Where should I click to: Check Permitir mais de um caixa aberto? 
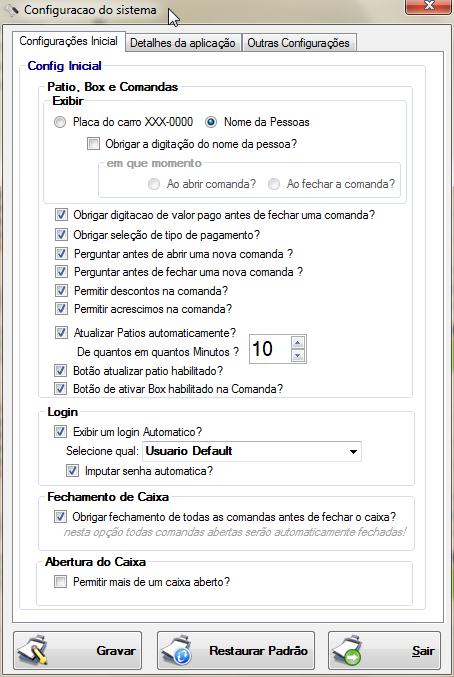click(60, 582)
